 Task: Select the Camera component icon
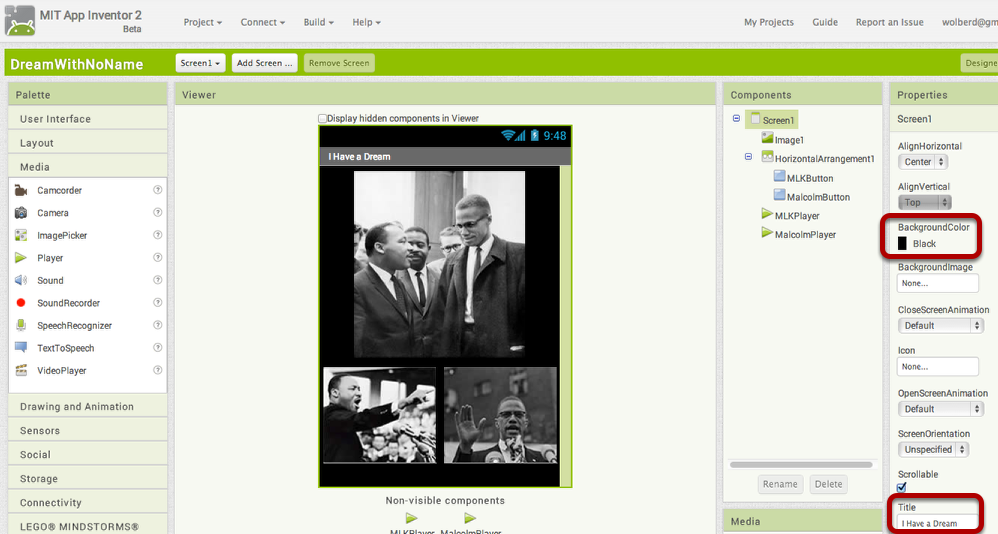(x=21, y=213)
